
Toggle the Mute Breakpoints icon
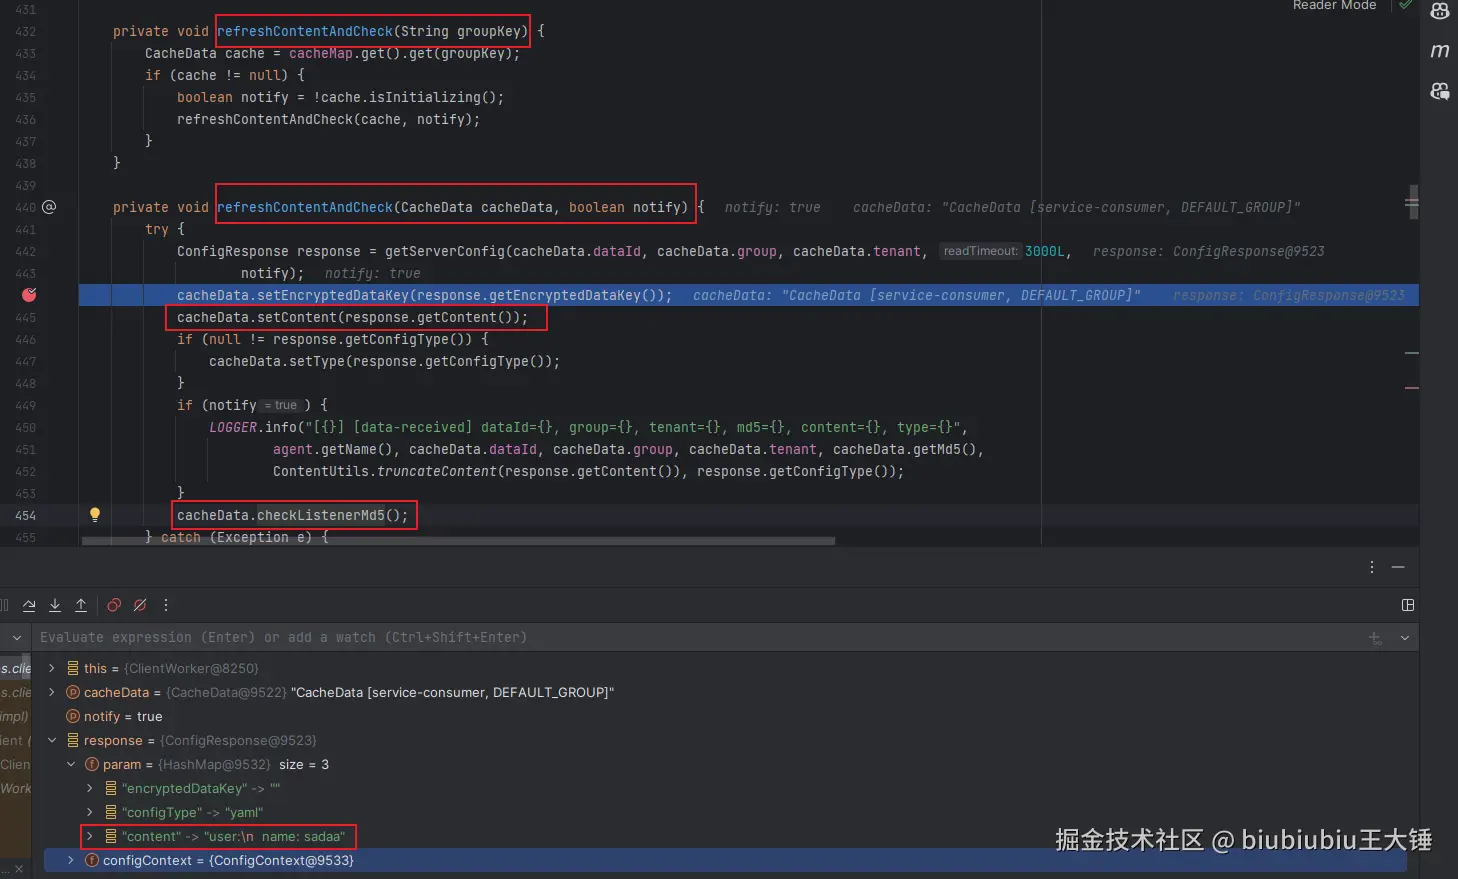[140, 605]
